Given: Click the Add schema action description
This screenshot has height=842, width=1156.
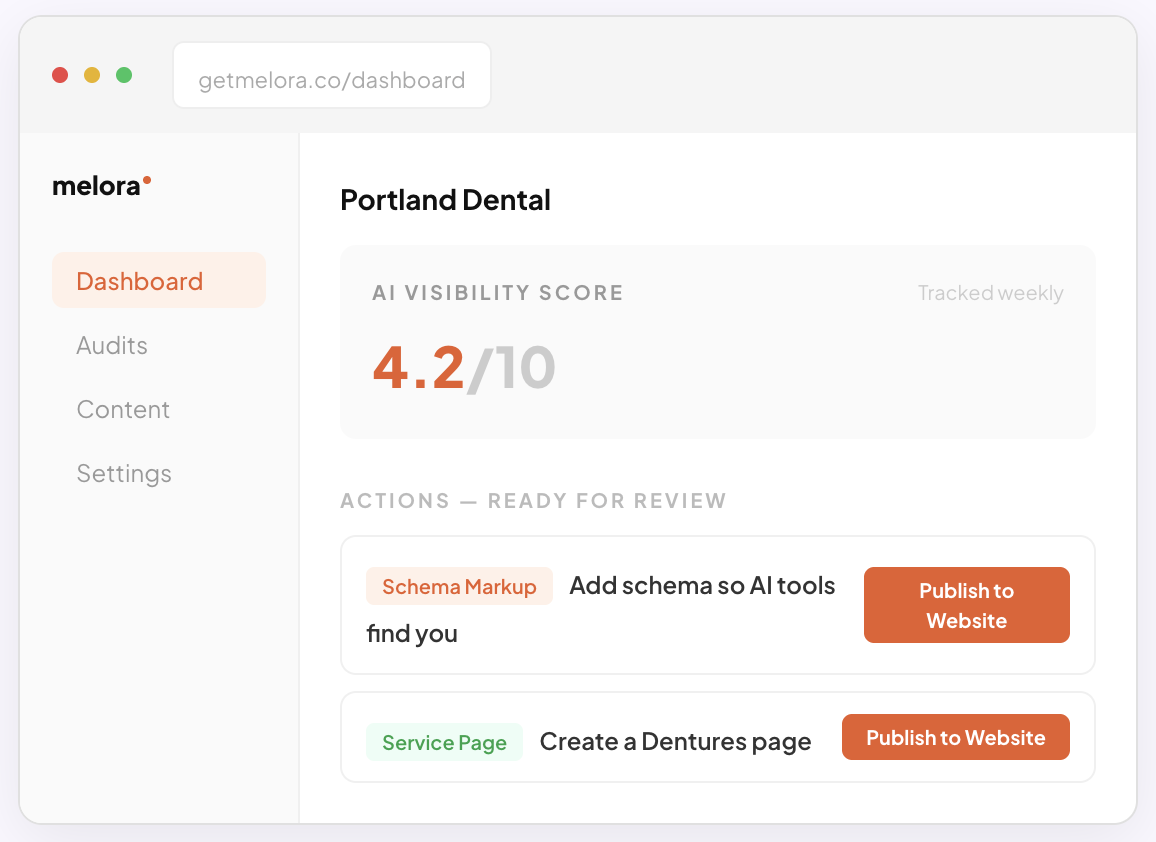Looking at the screenshot, I should click(x=702, y=586).
